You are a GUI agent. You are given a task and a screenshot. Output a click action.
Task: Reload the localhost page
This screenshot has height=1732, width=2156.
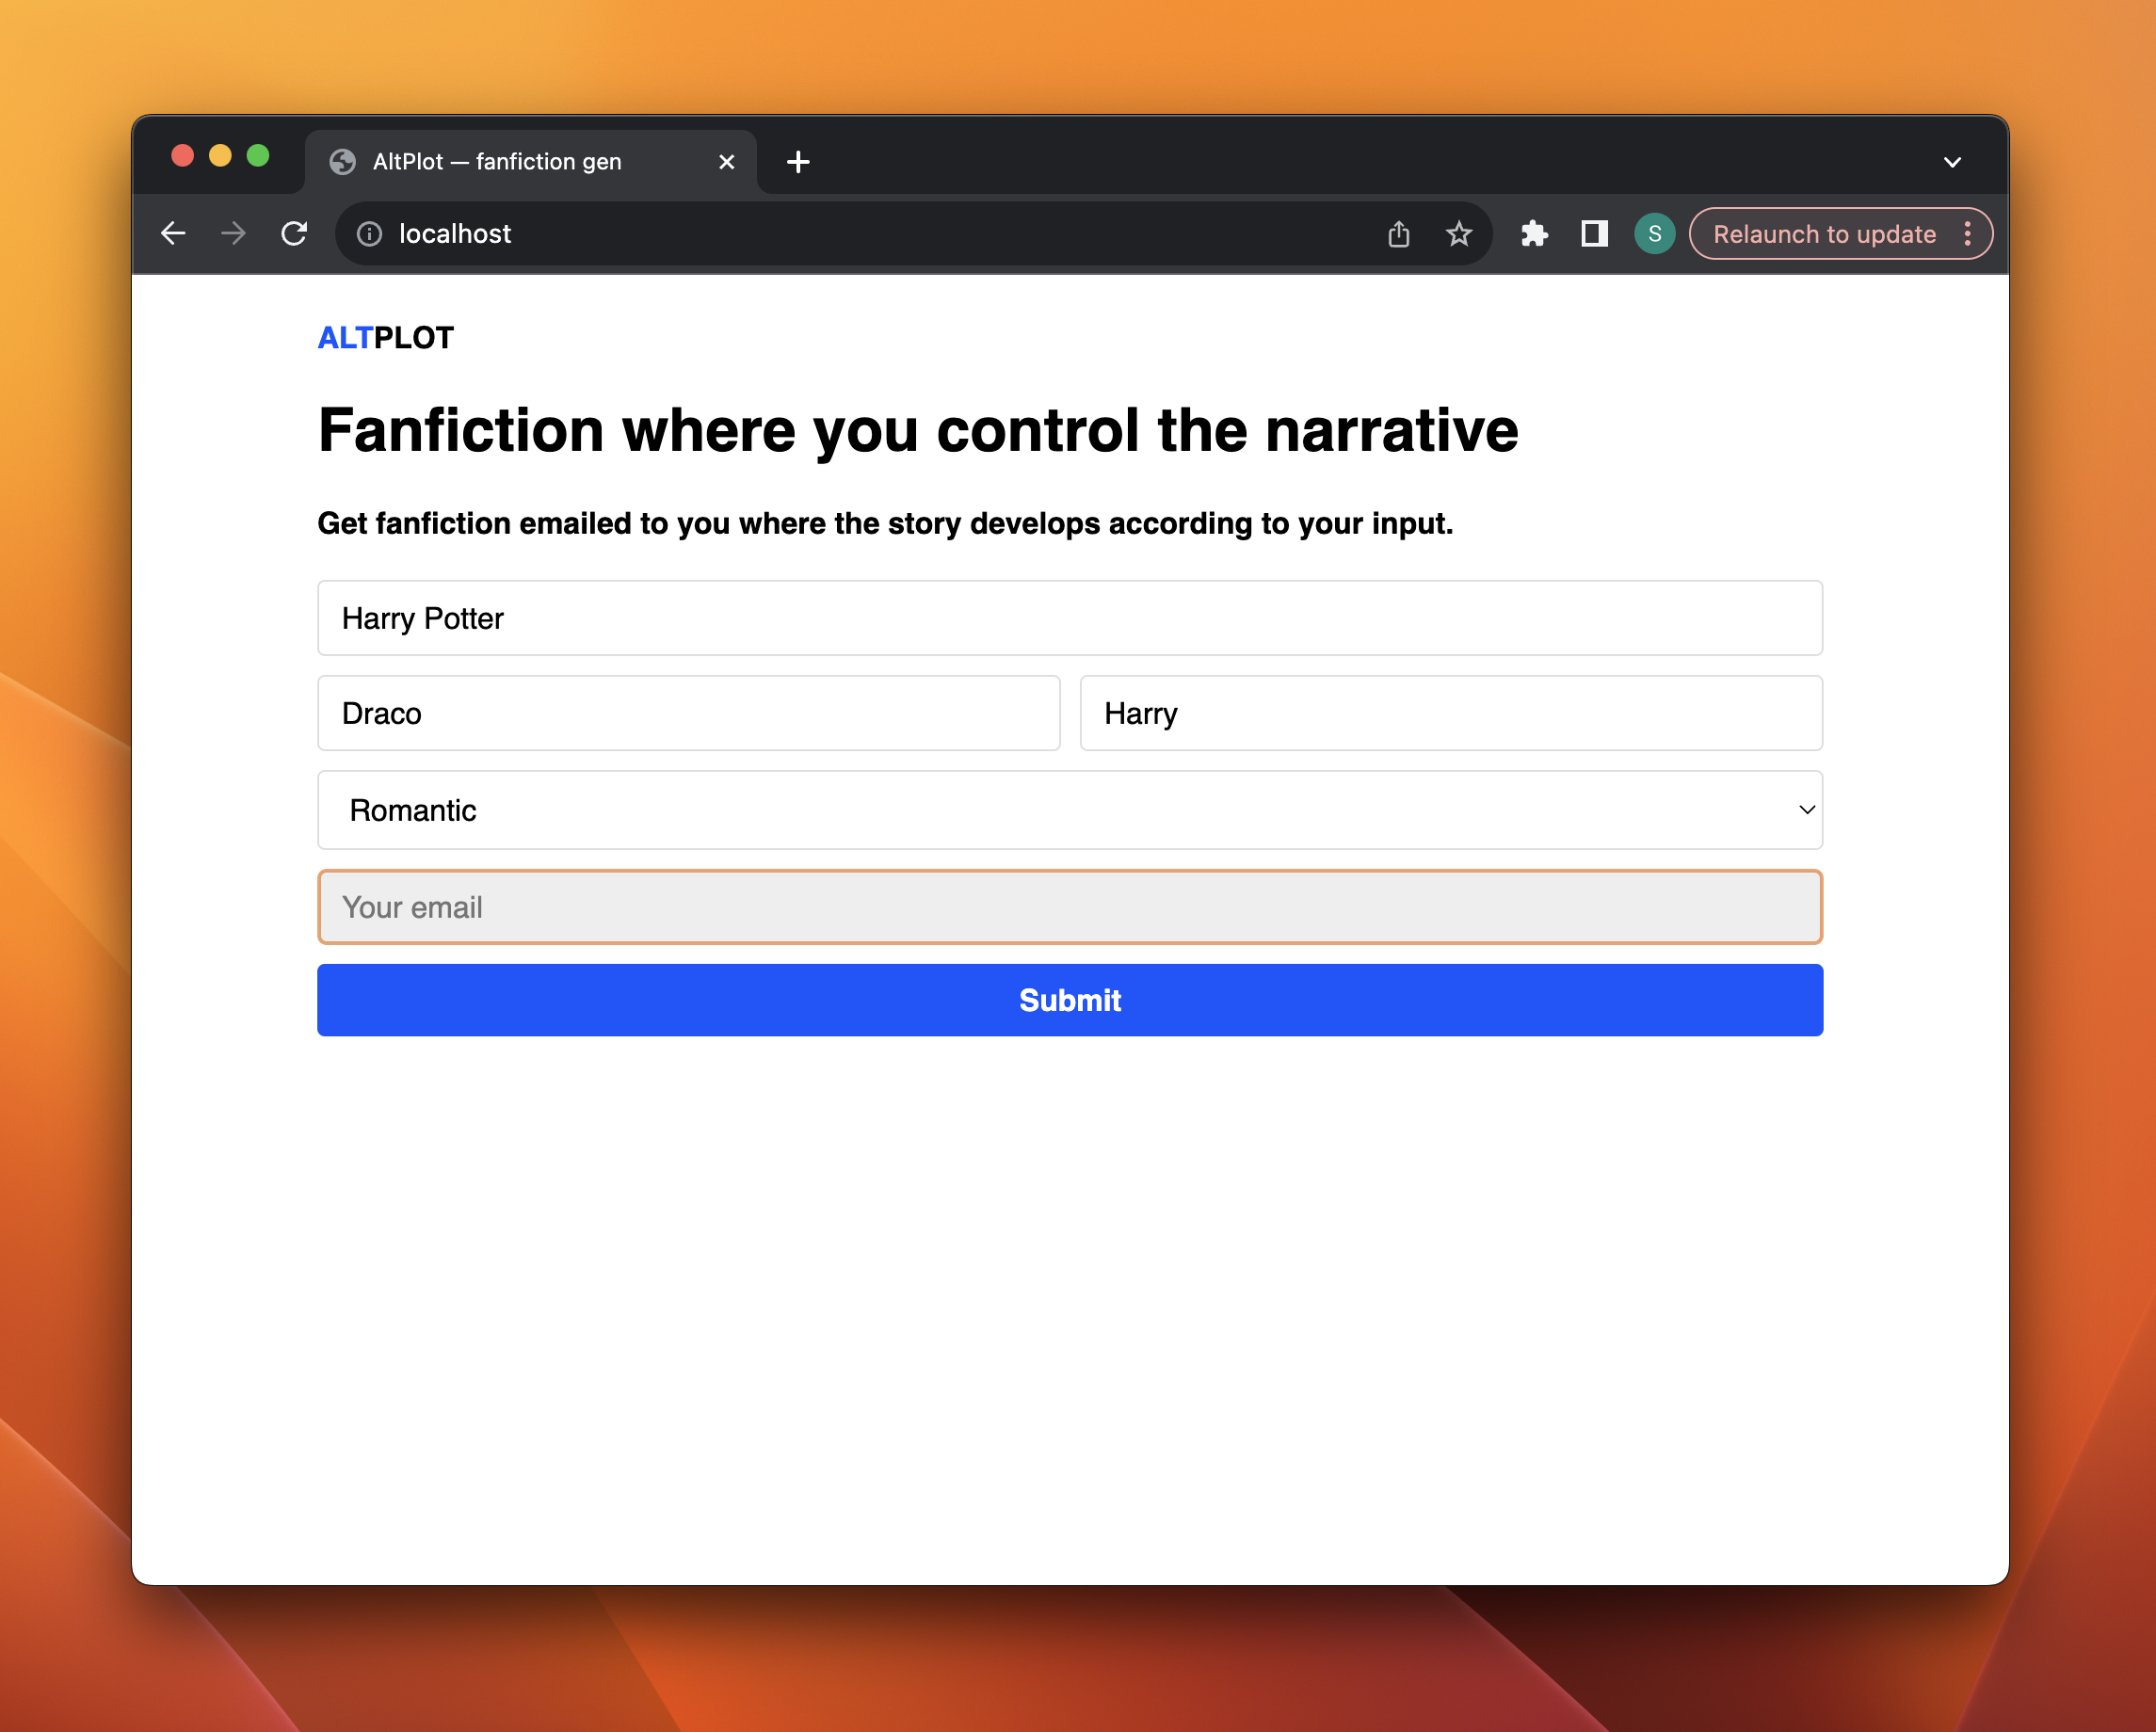(x=294, y=234)
